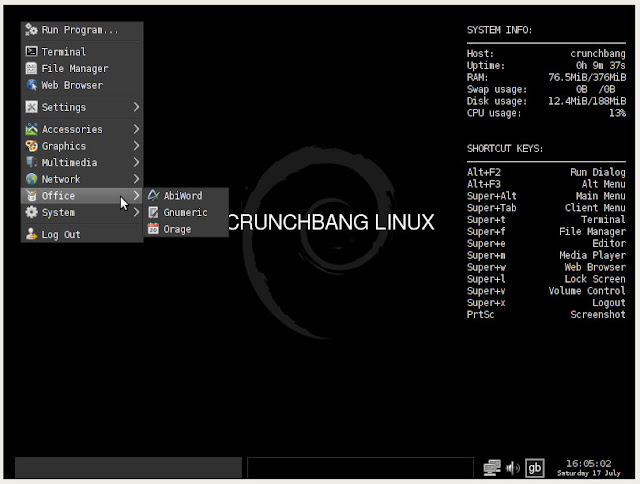Click the Saturday 17 July date
The width and height of the screenshot is (640, 484).
tap(589, 473)
